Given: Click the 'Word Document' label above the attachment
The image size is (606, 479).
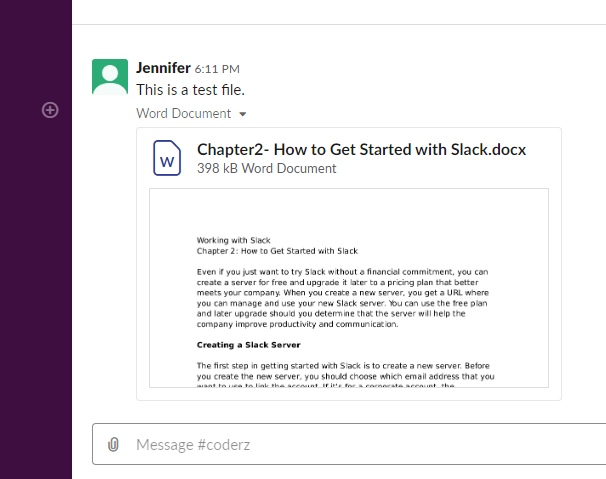Looking at the screenshot, I should tap(184, 113).
